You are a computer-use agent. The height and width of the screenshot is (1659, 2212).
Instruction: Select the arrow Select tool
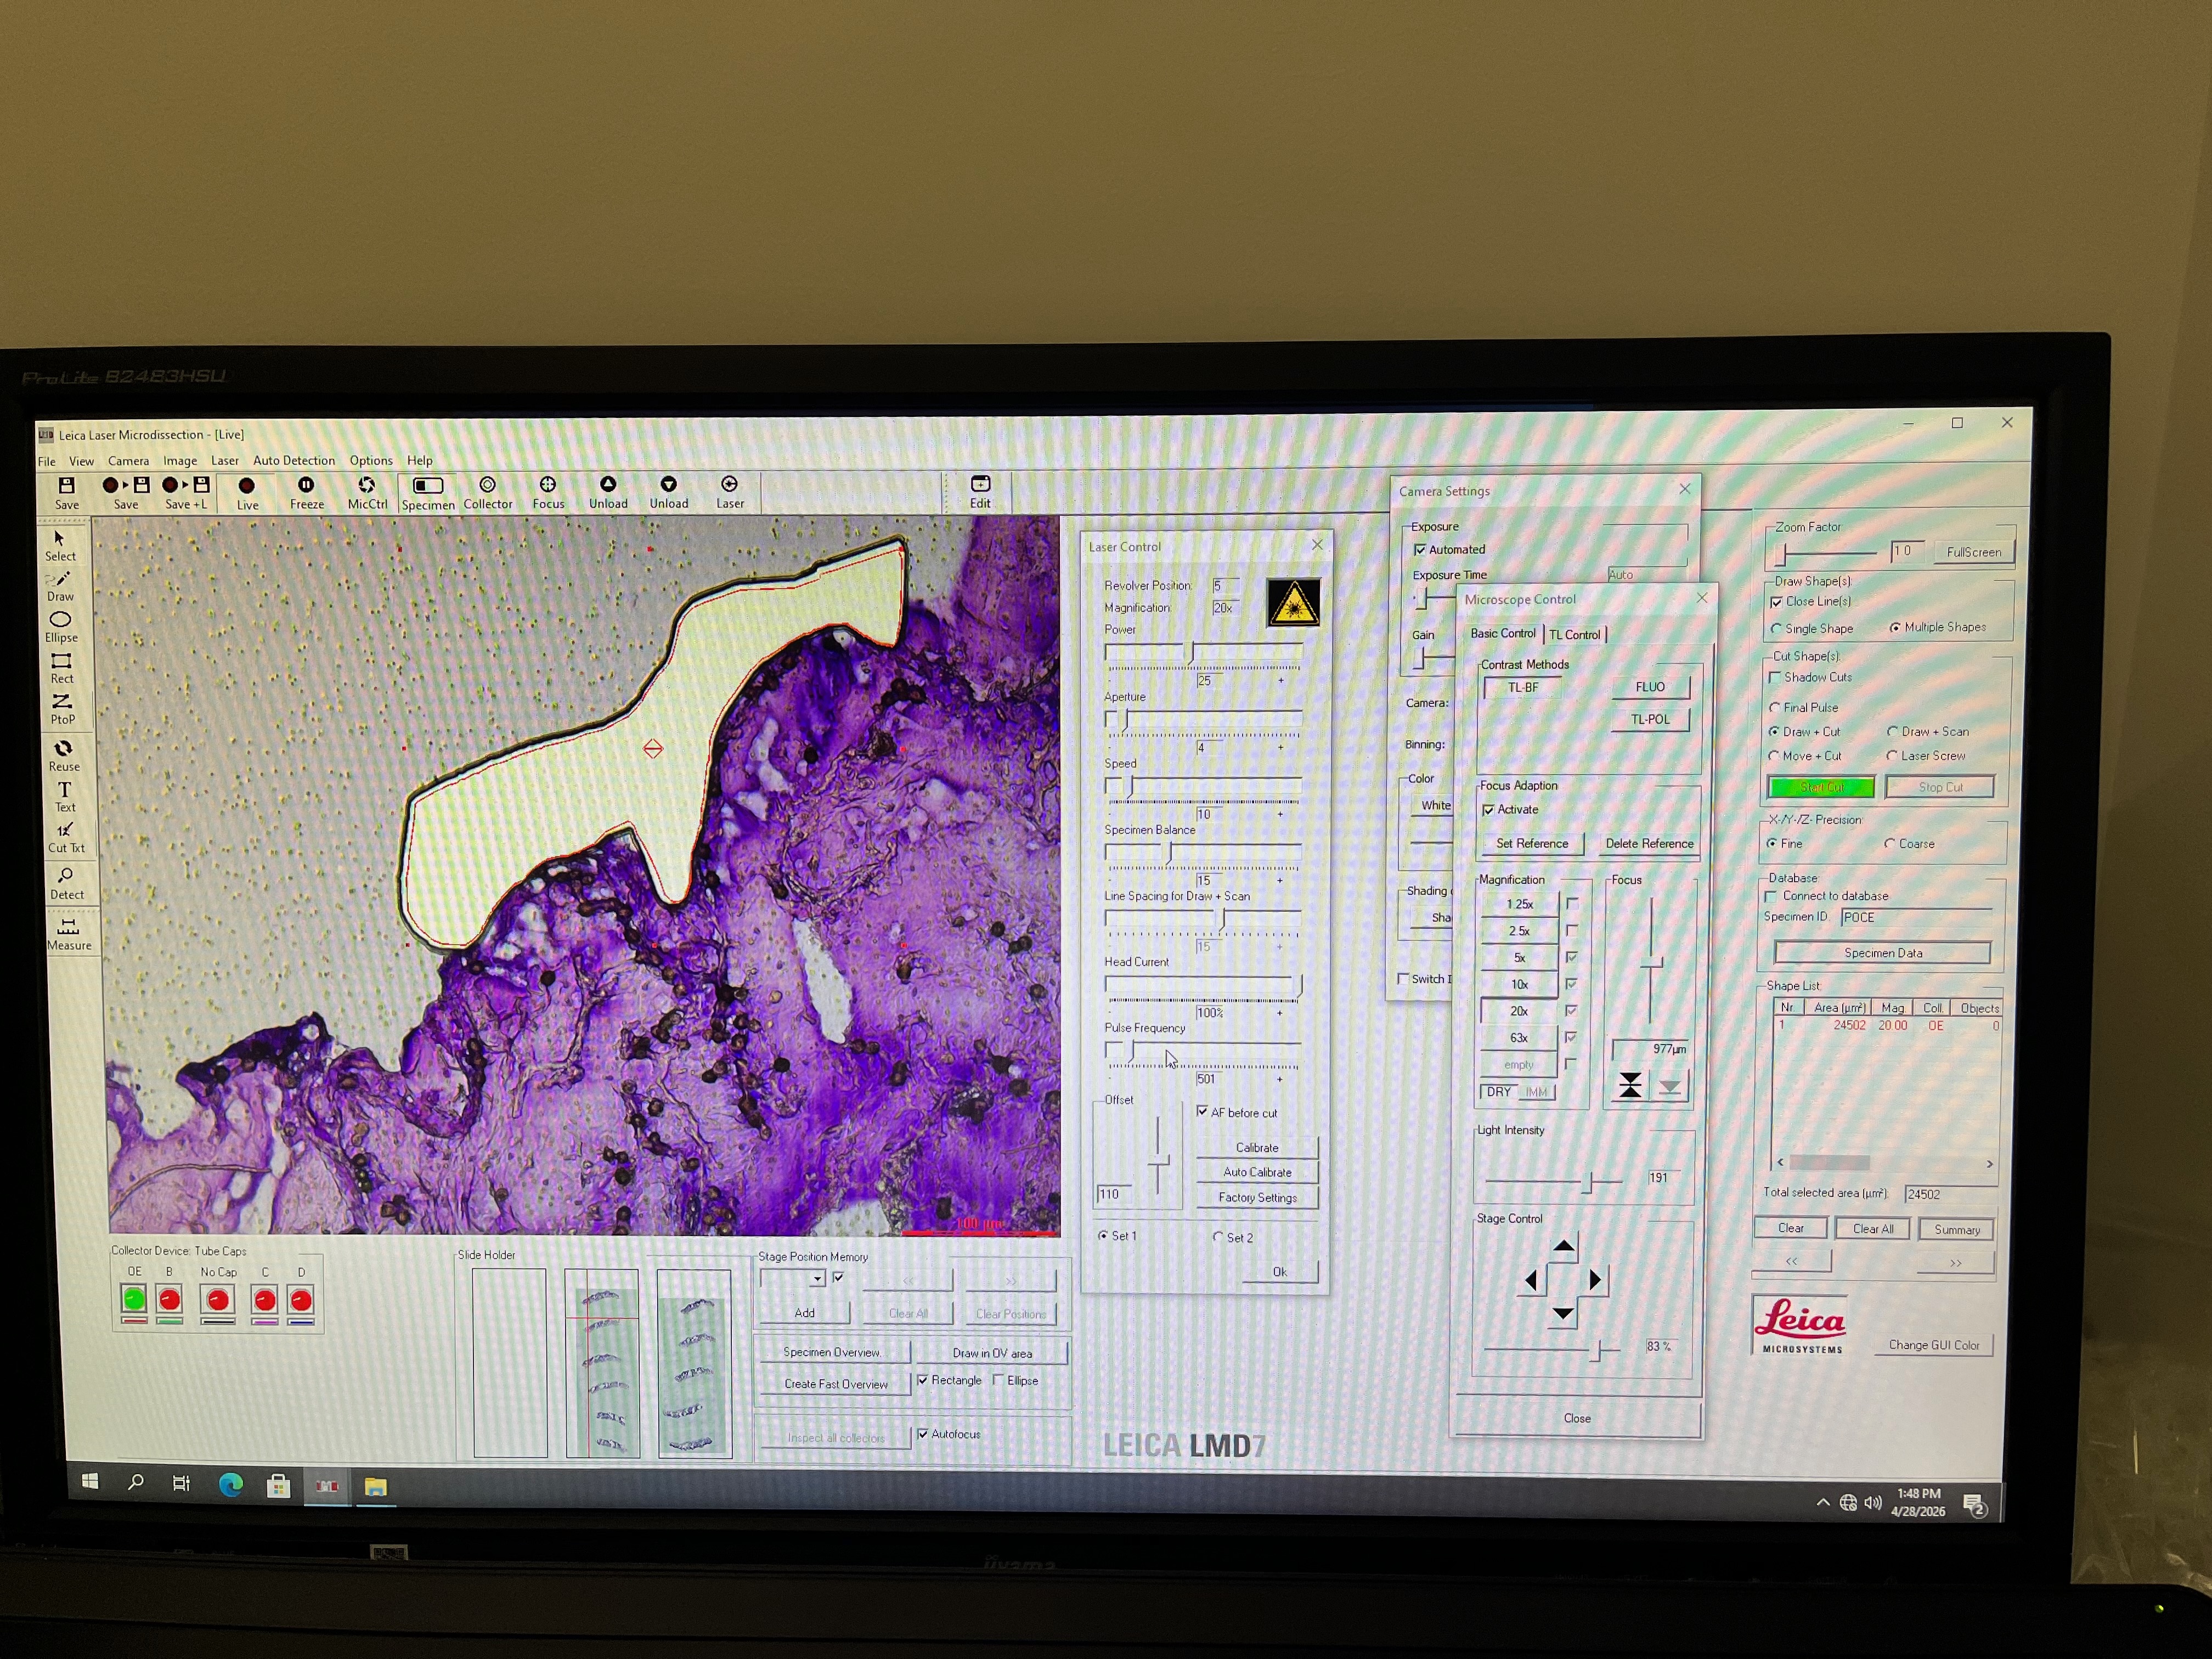click(60, 546)
